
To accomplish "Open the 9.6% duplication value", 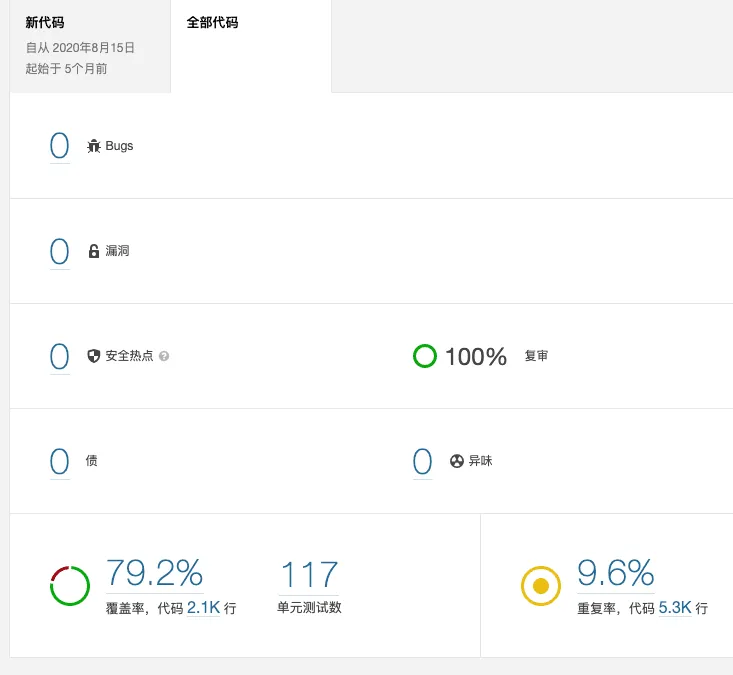I will (616, 573).
